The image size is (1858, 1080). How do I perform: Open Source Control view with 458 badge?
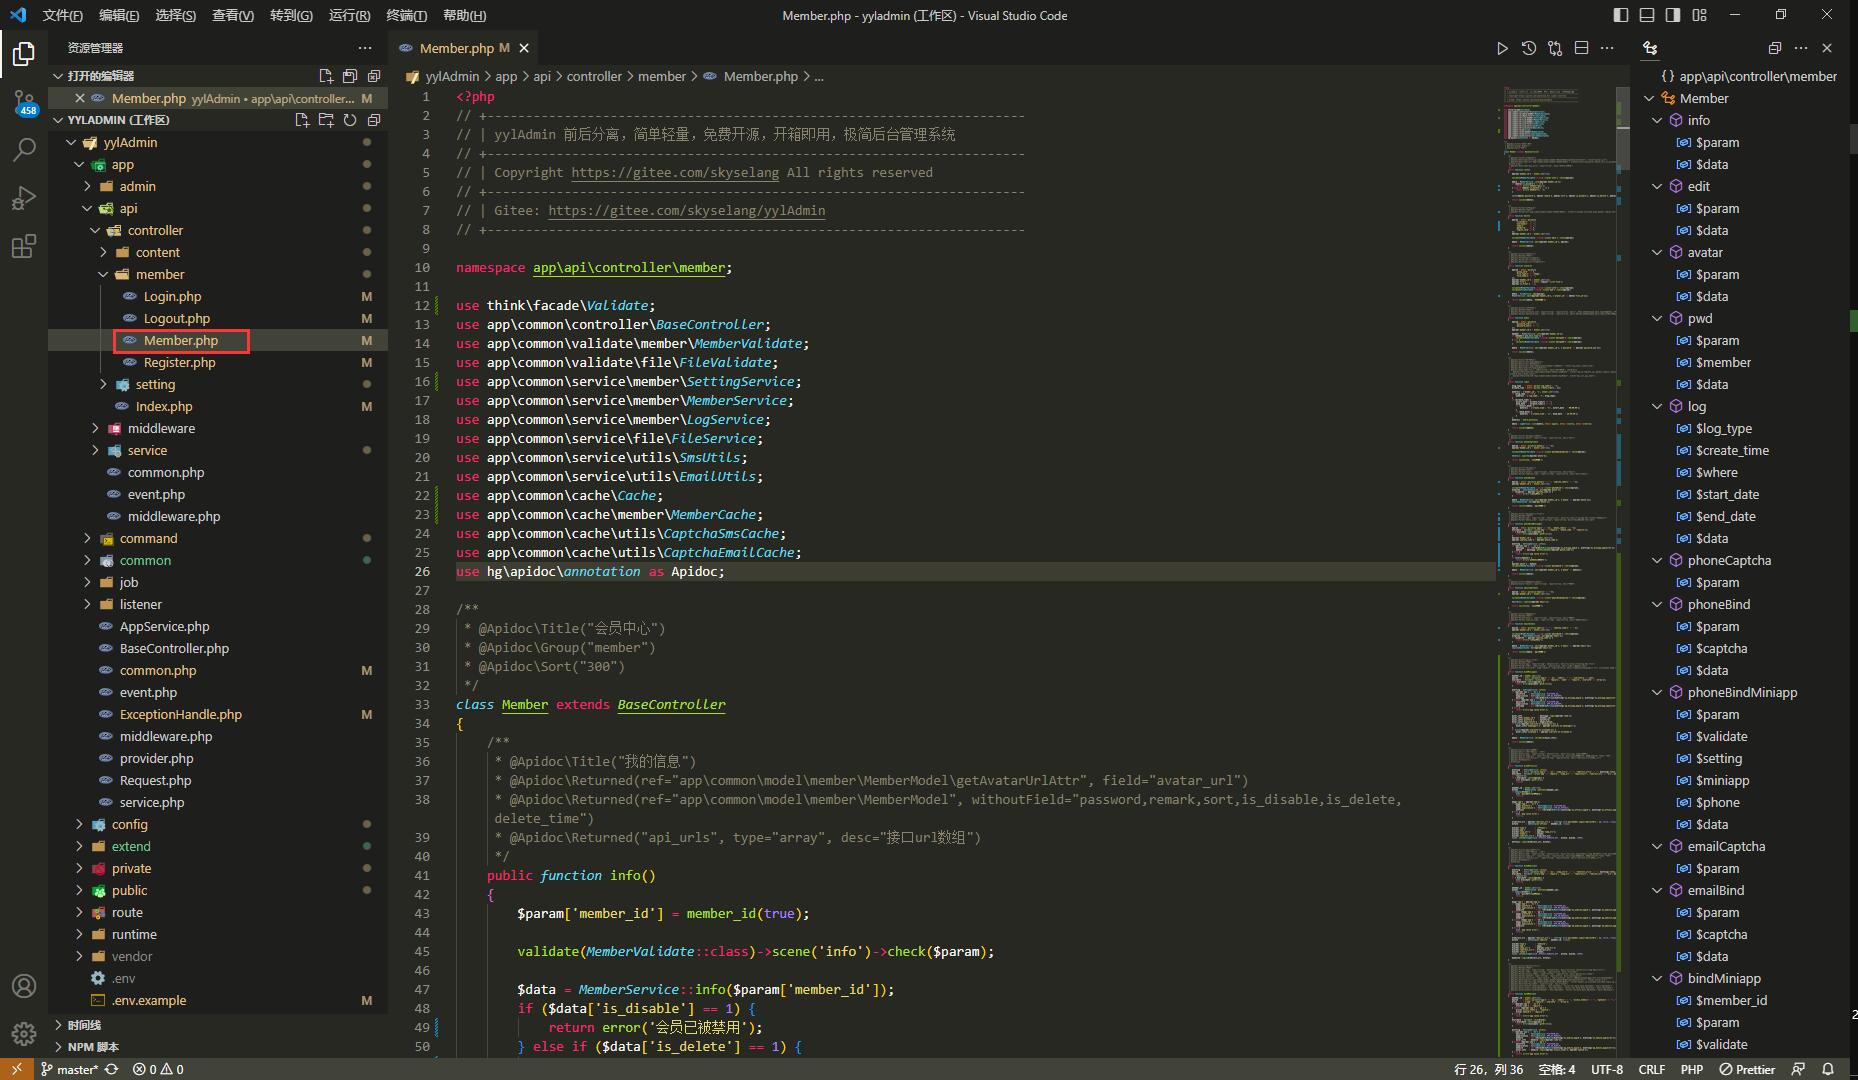pos(24,102)
